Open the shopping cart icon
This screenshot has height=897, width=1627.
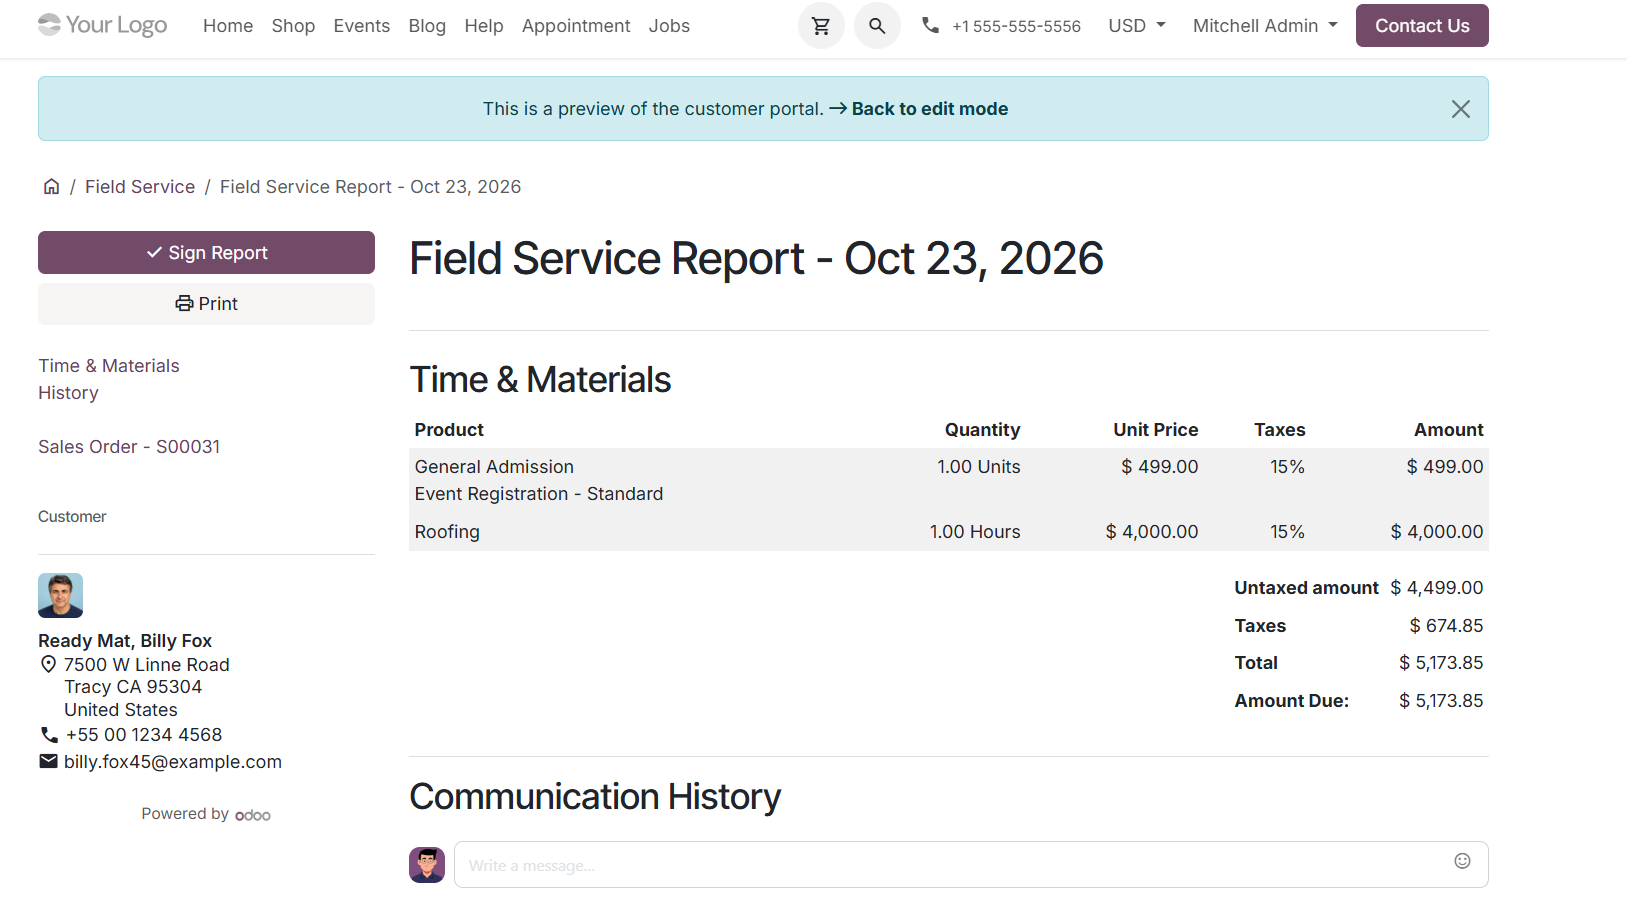pyautogui.click(x=821, y=26)
